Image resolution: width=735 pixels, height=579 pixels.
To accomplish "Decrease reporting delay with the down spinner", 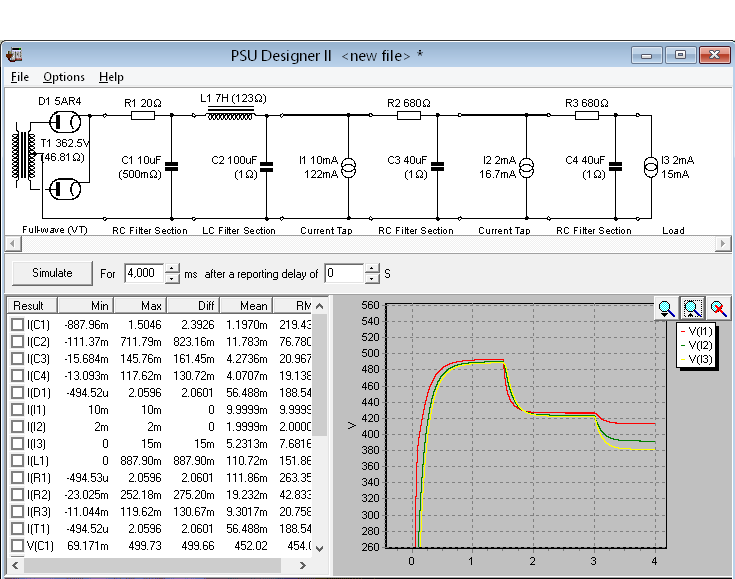I will tap(372, 278).
